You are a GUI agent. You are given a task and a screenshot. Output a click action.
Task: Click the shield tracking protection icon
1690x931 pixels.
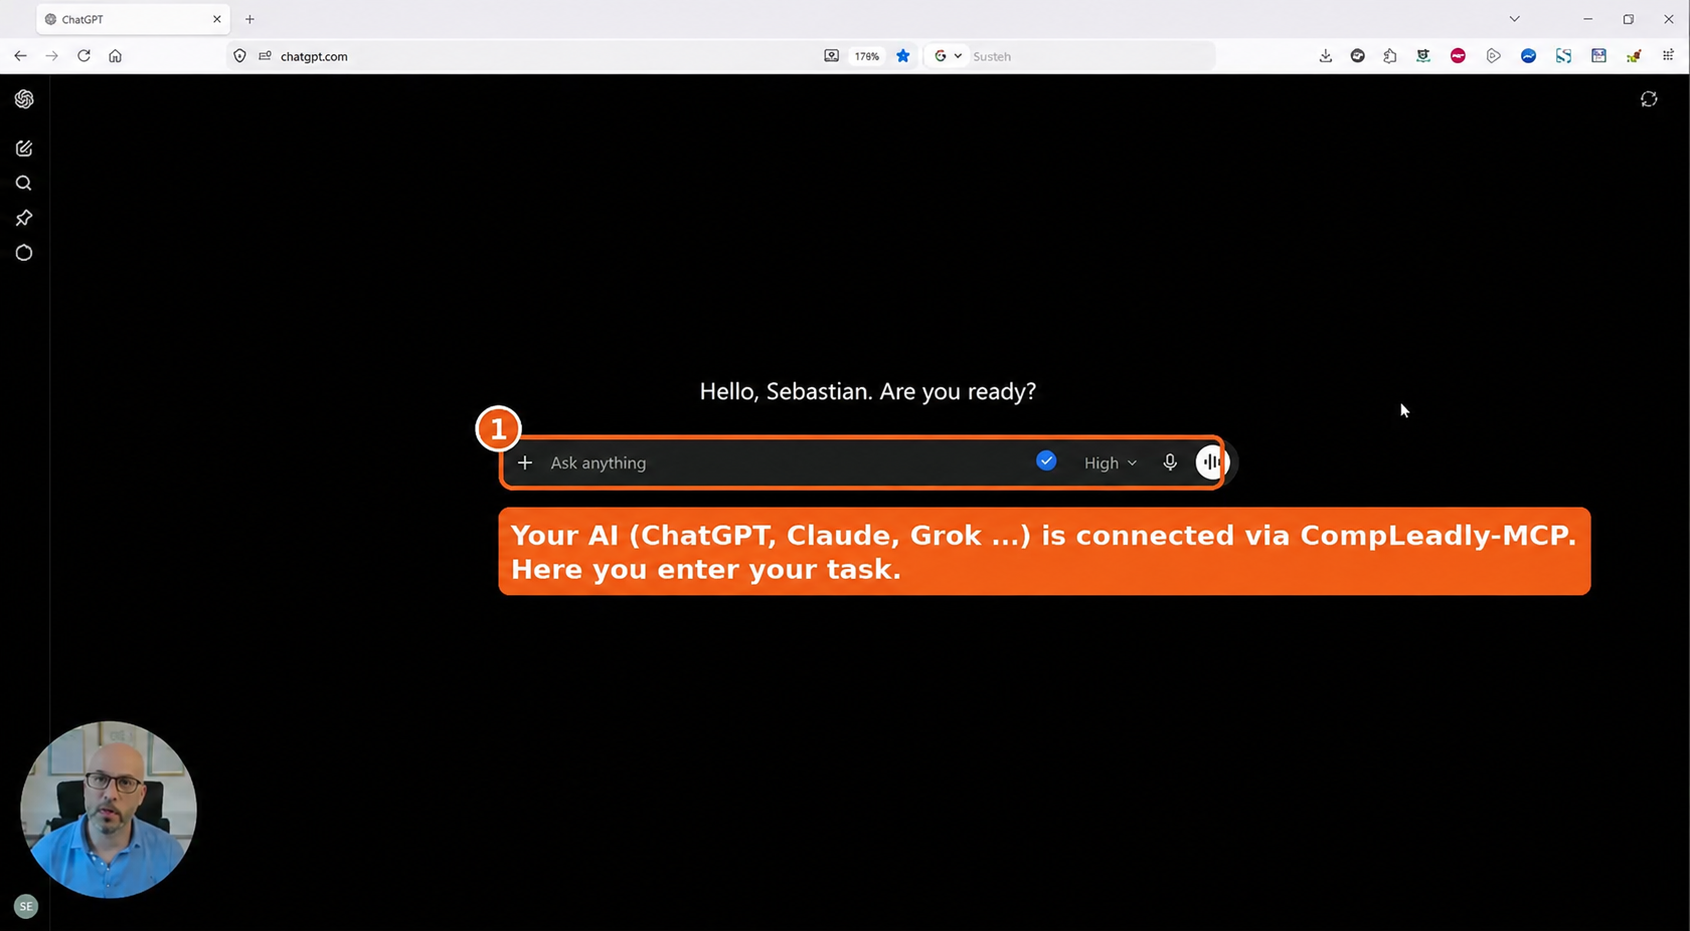click(x=240, y=56)
